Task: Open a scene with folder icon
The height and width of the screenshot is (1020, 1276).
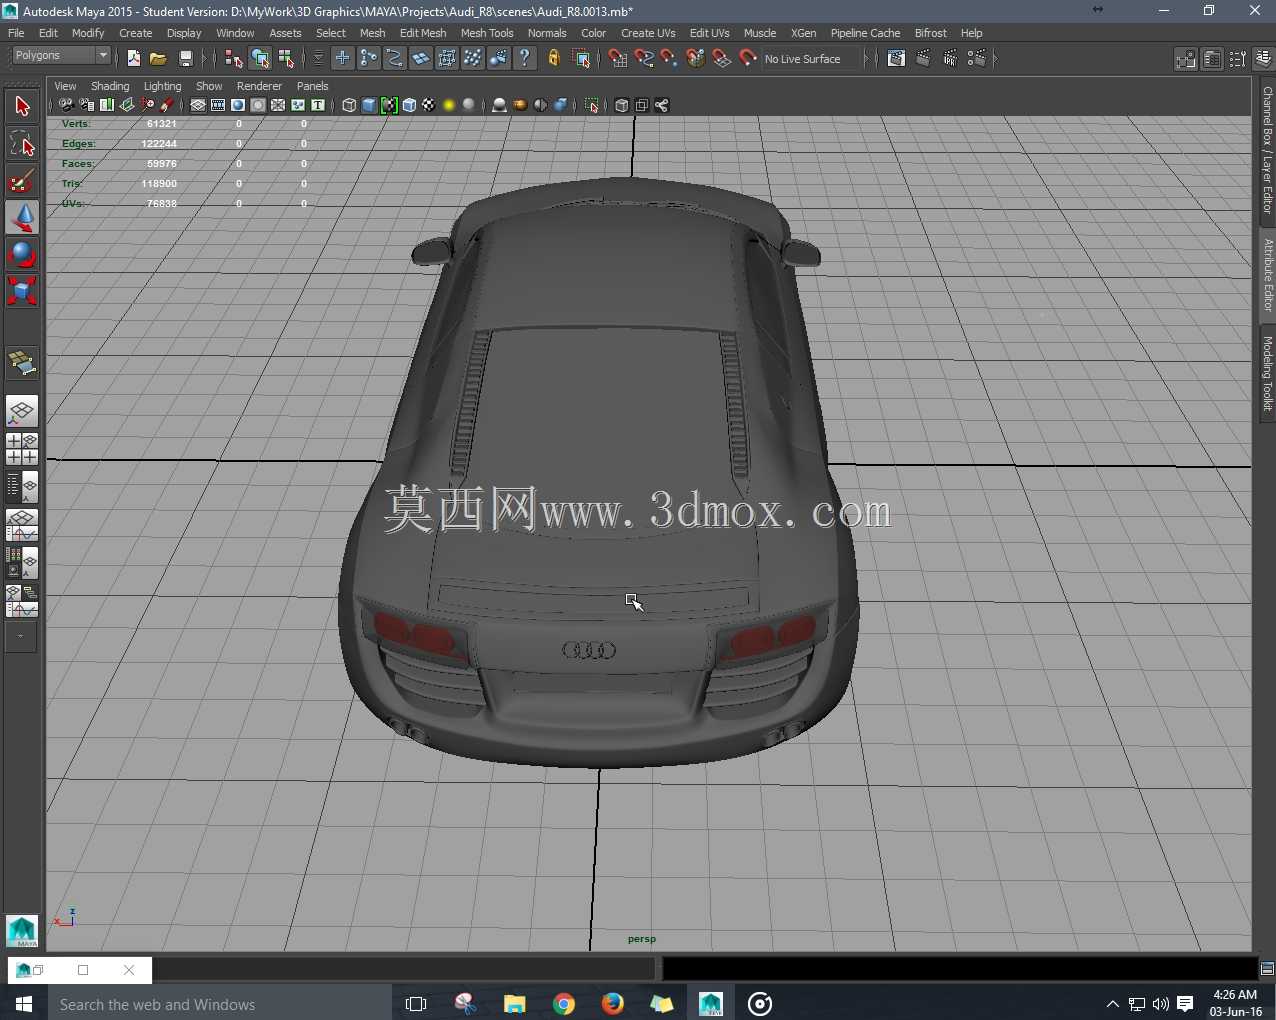Action: [158, 59]
